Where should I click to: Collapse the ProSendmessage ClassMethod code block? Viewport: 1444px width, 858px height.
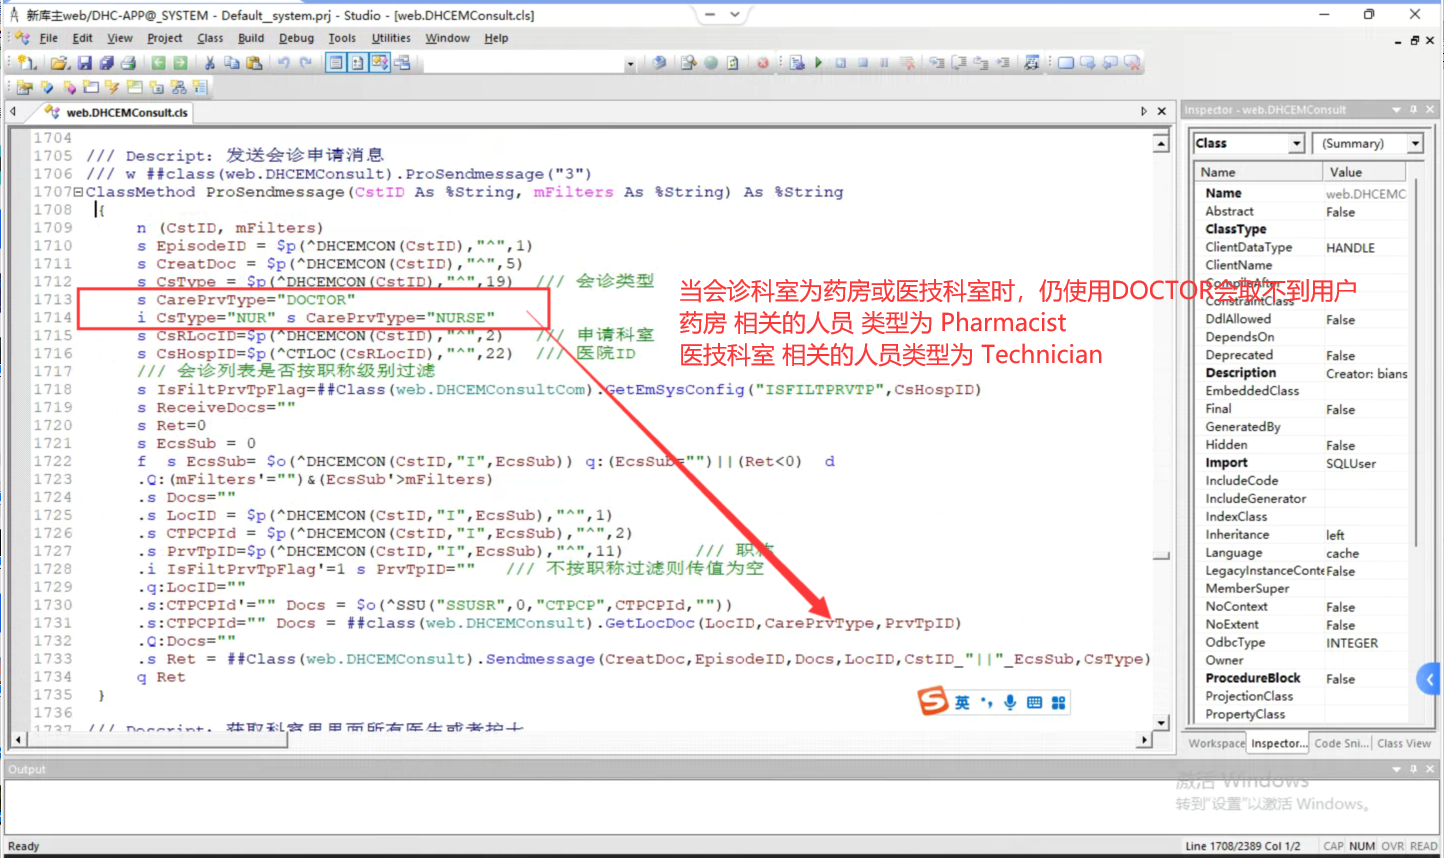pos(78,192)
